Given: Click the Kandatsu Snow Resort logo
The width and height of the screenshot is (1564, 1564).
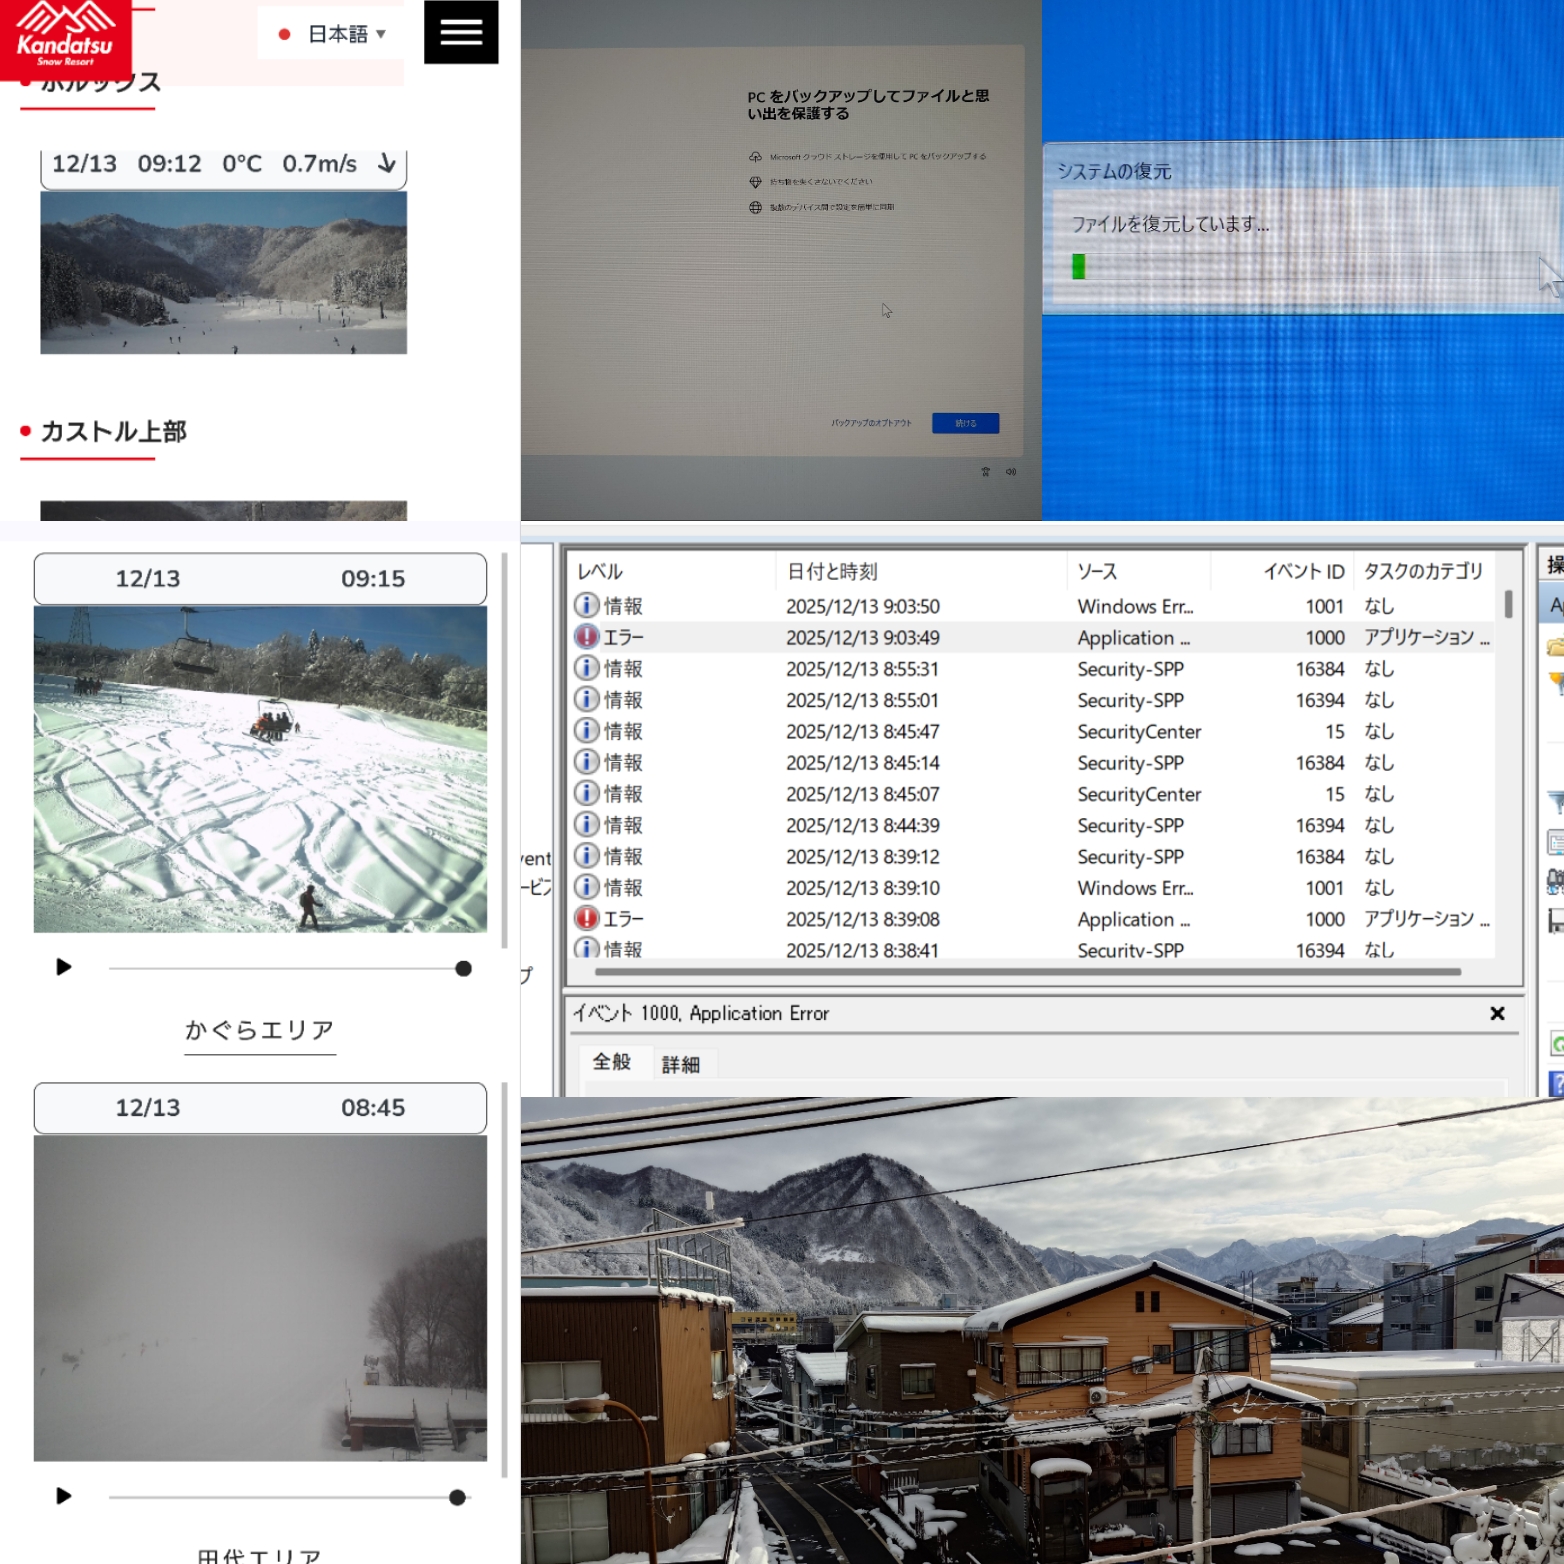Looking at the screenshot, I should point(65,39).
